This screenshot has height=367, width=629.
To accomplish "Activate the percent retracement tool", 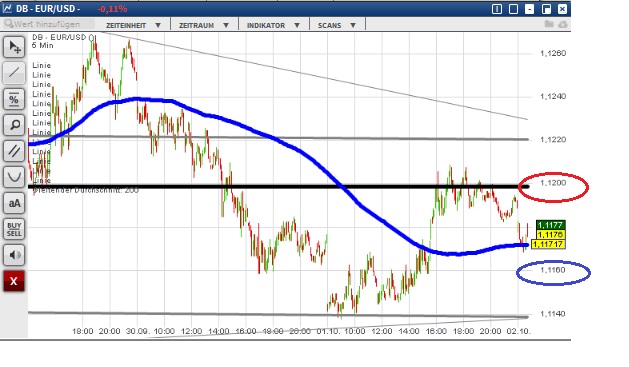I will tap(14, 99).
